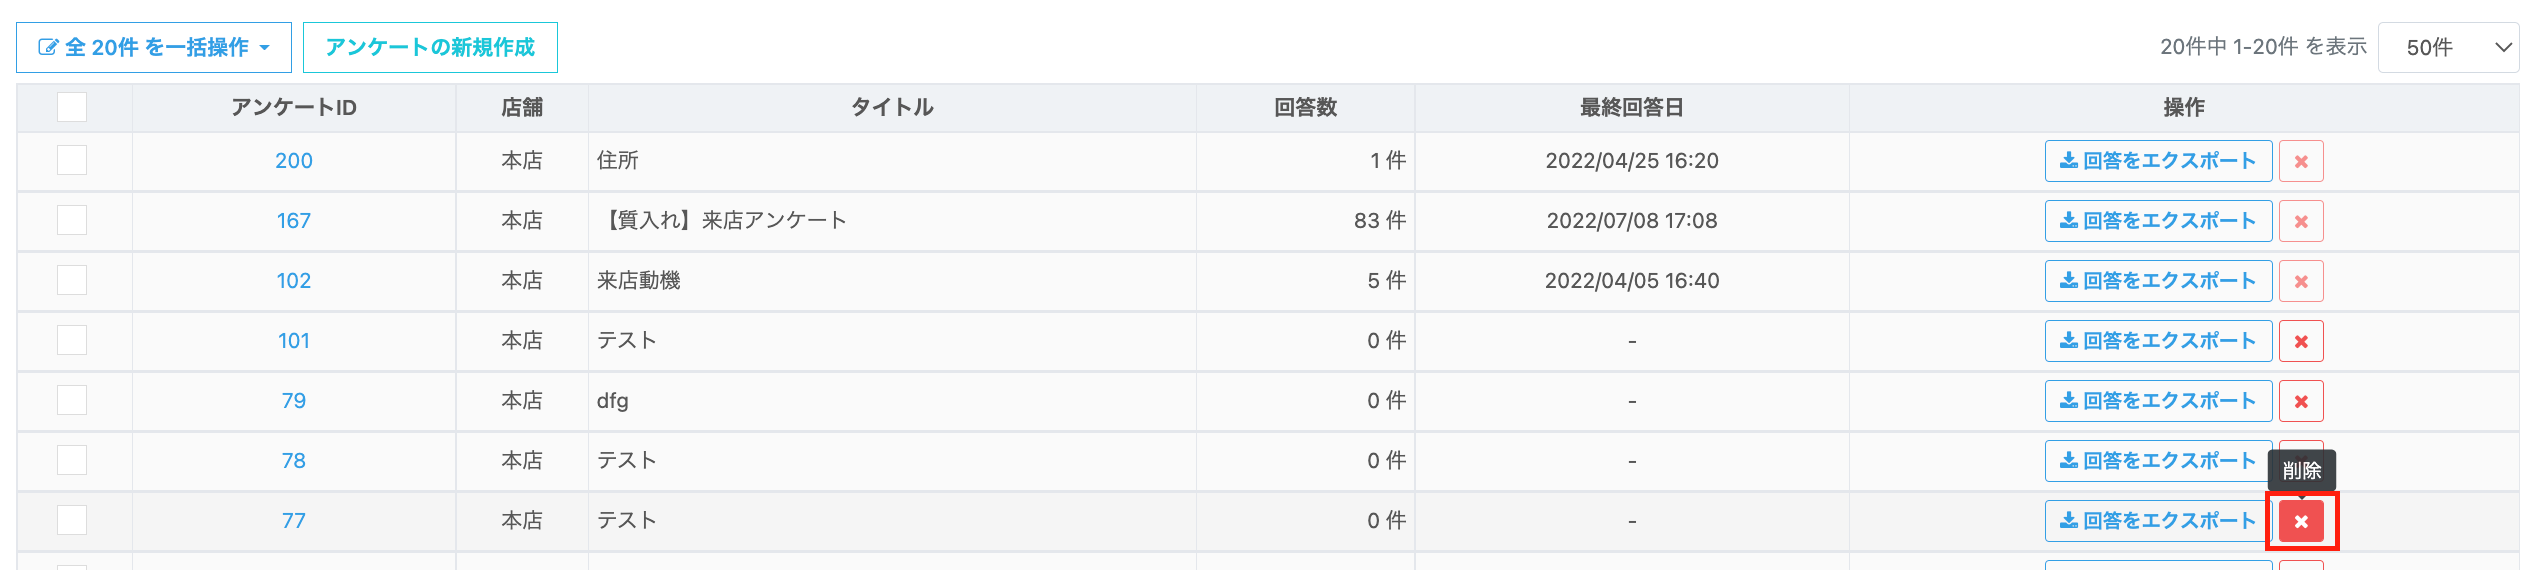
Task: Export answers for survey 77
Action: click(x=2158, y=521)
